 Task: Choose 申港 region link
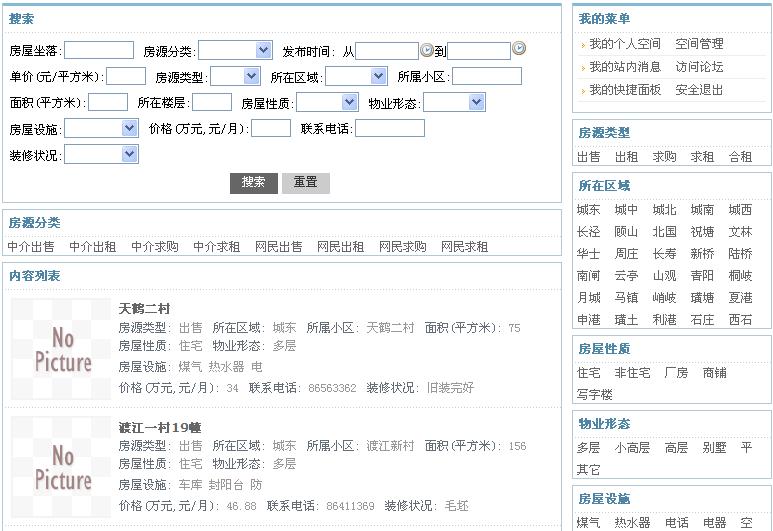point(589,320)
